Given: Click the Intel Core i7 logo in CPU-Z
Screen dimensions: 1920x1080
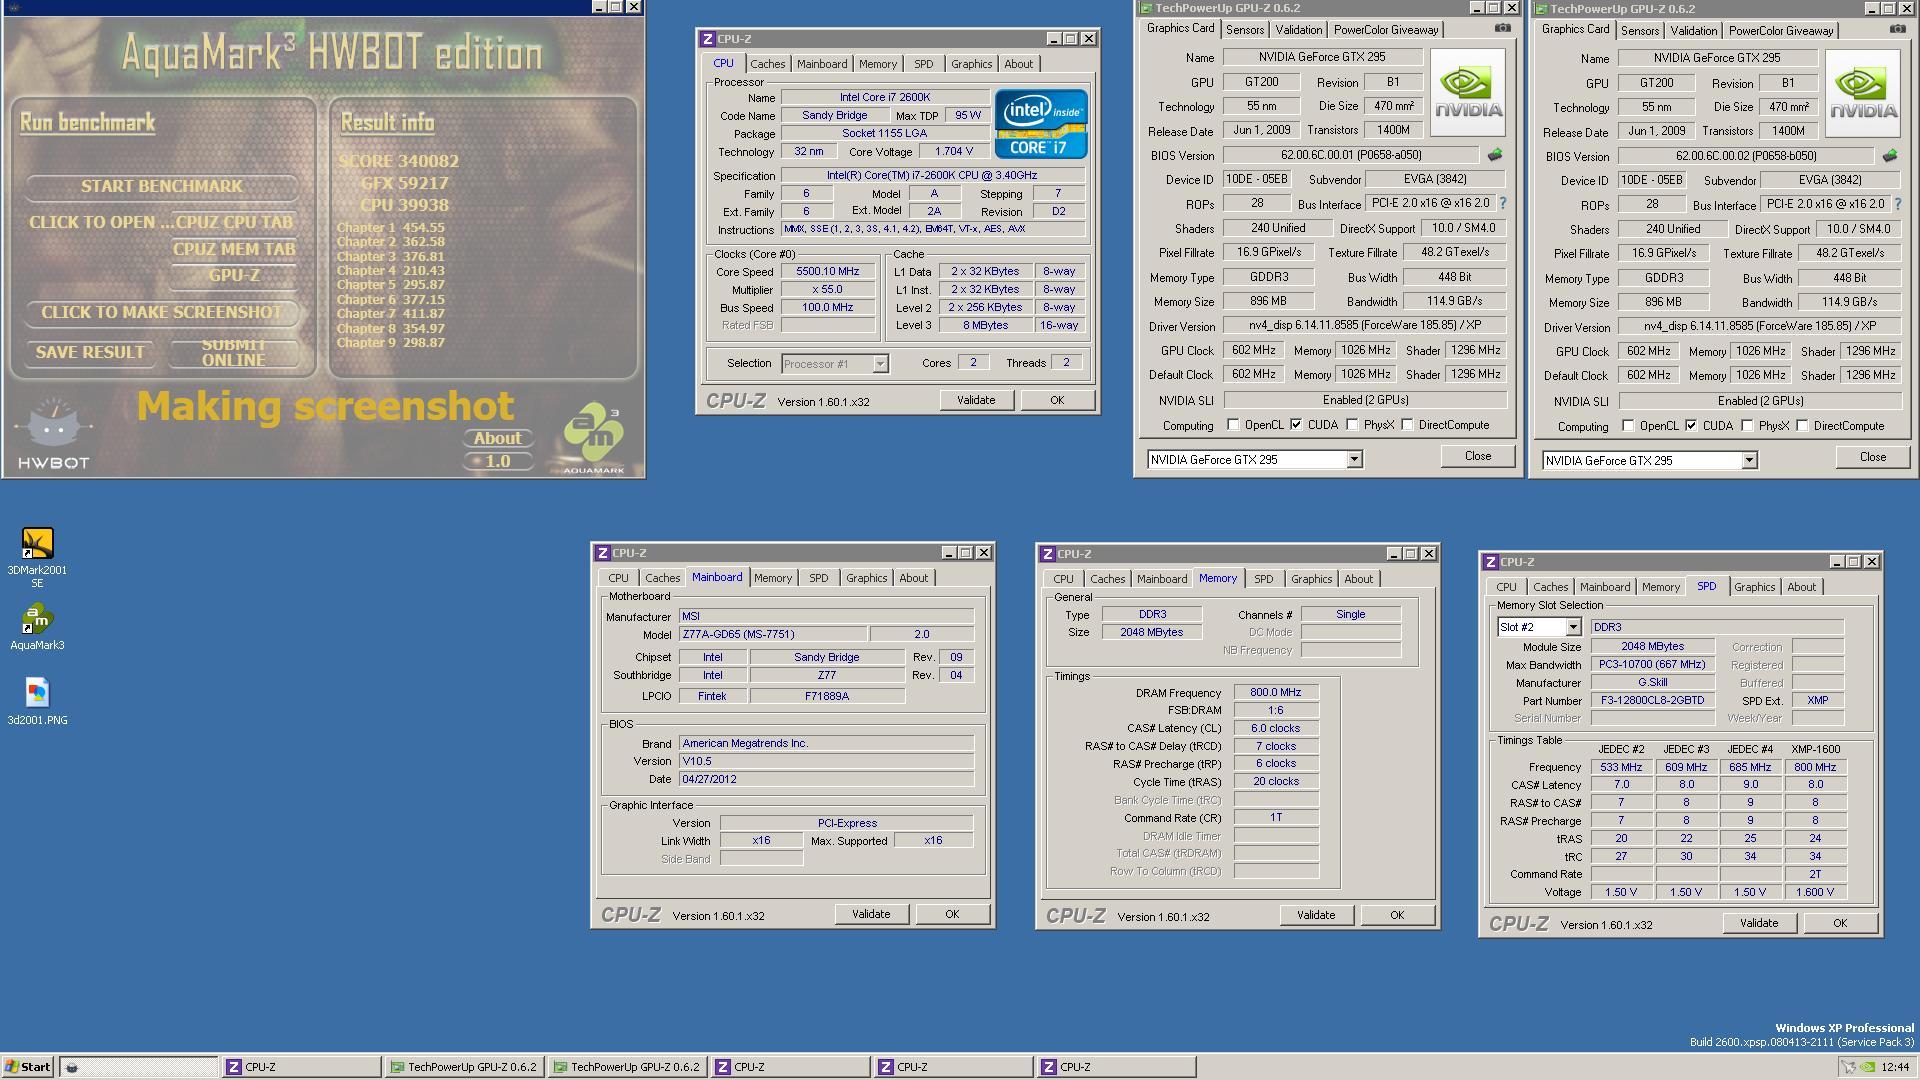Looking at the screenshot, I should point(1041,124).
